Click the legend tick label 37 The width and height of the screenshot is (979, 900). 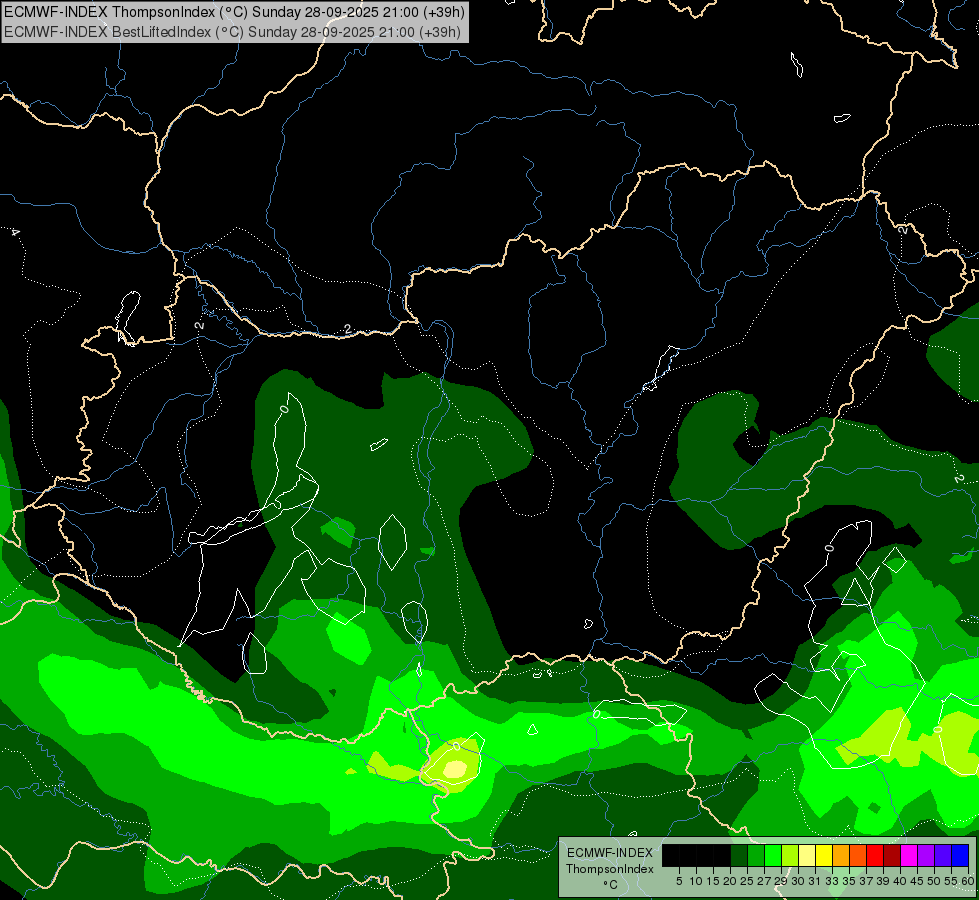(866, 881)
